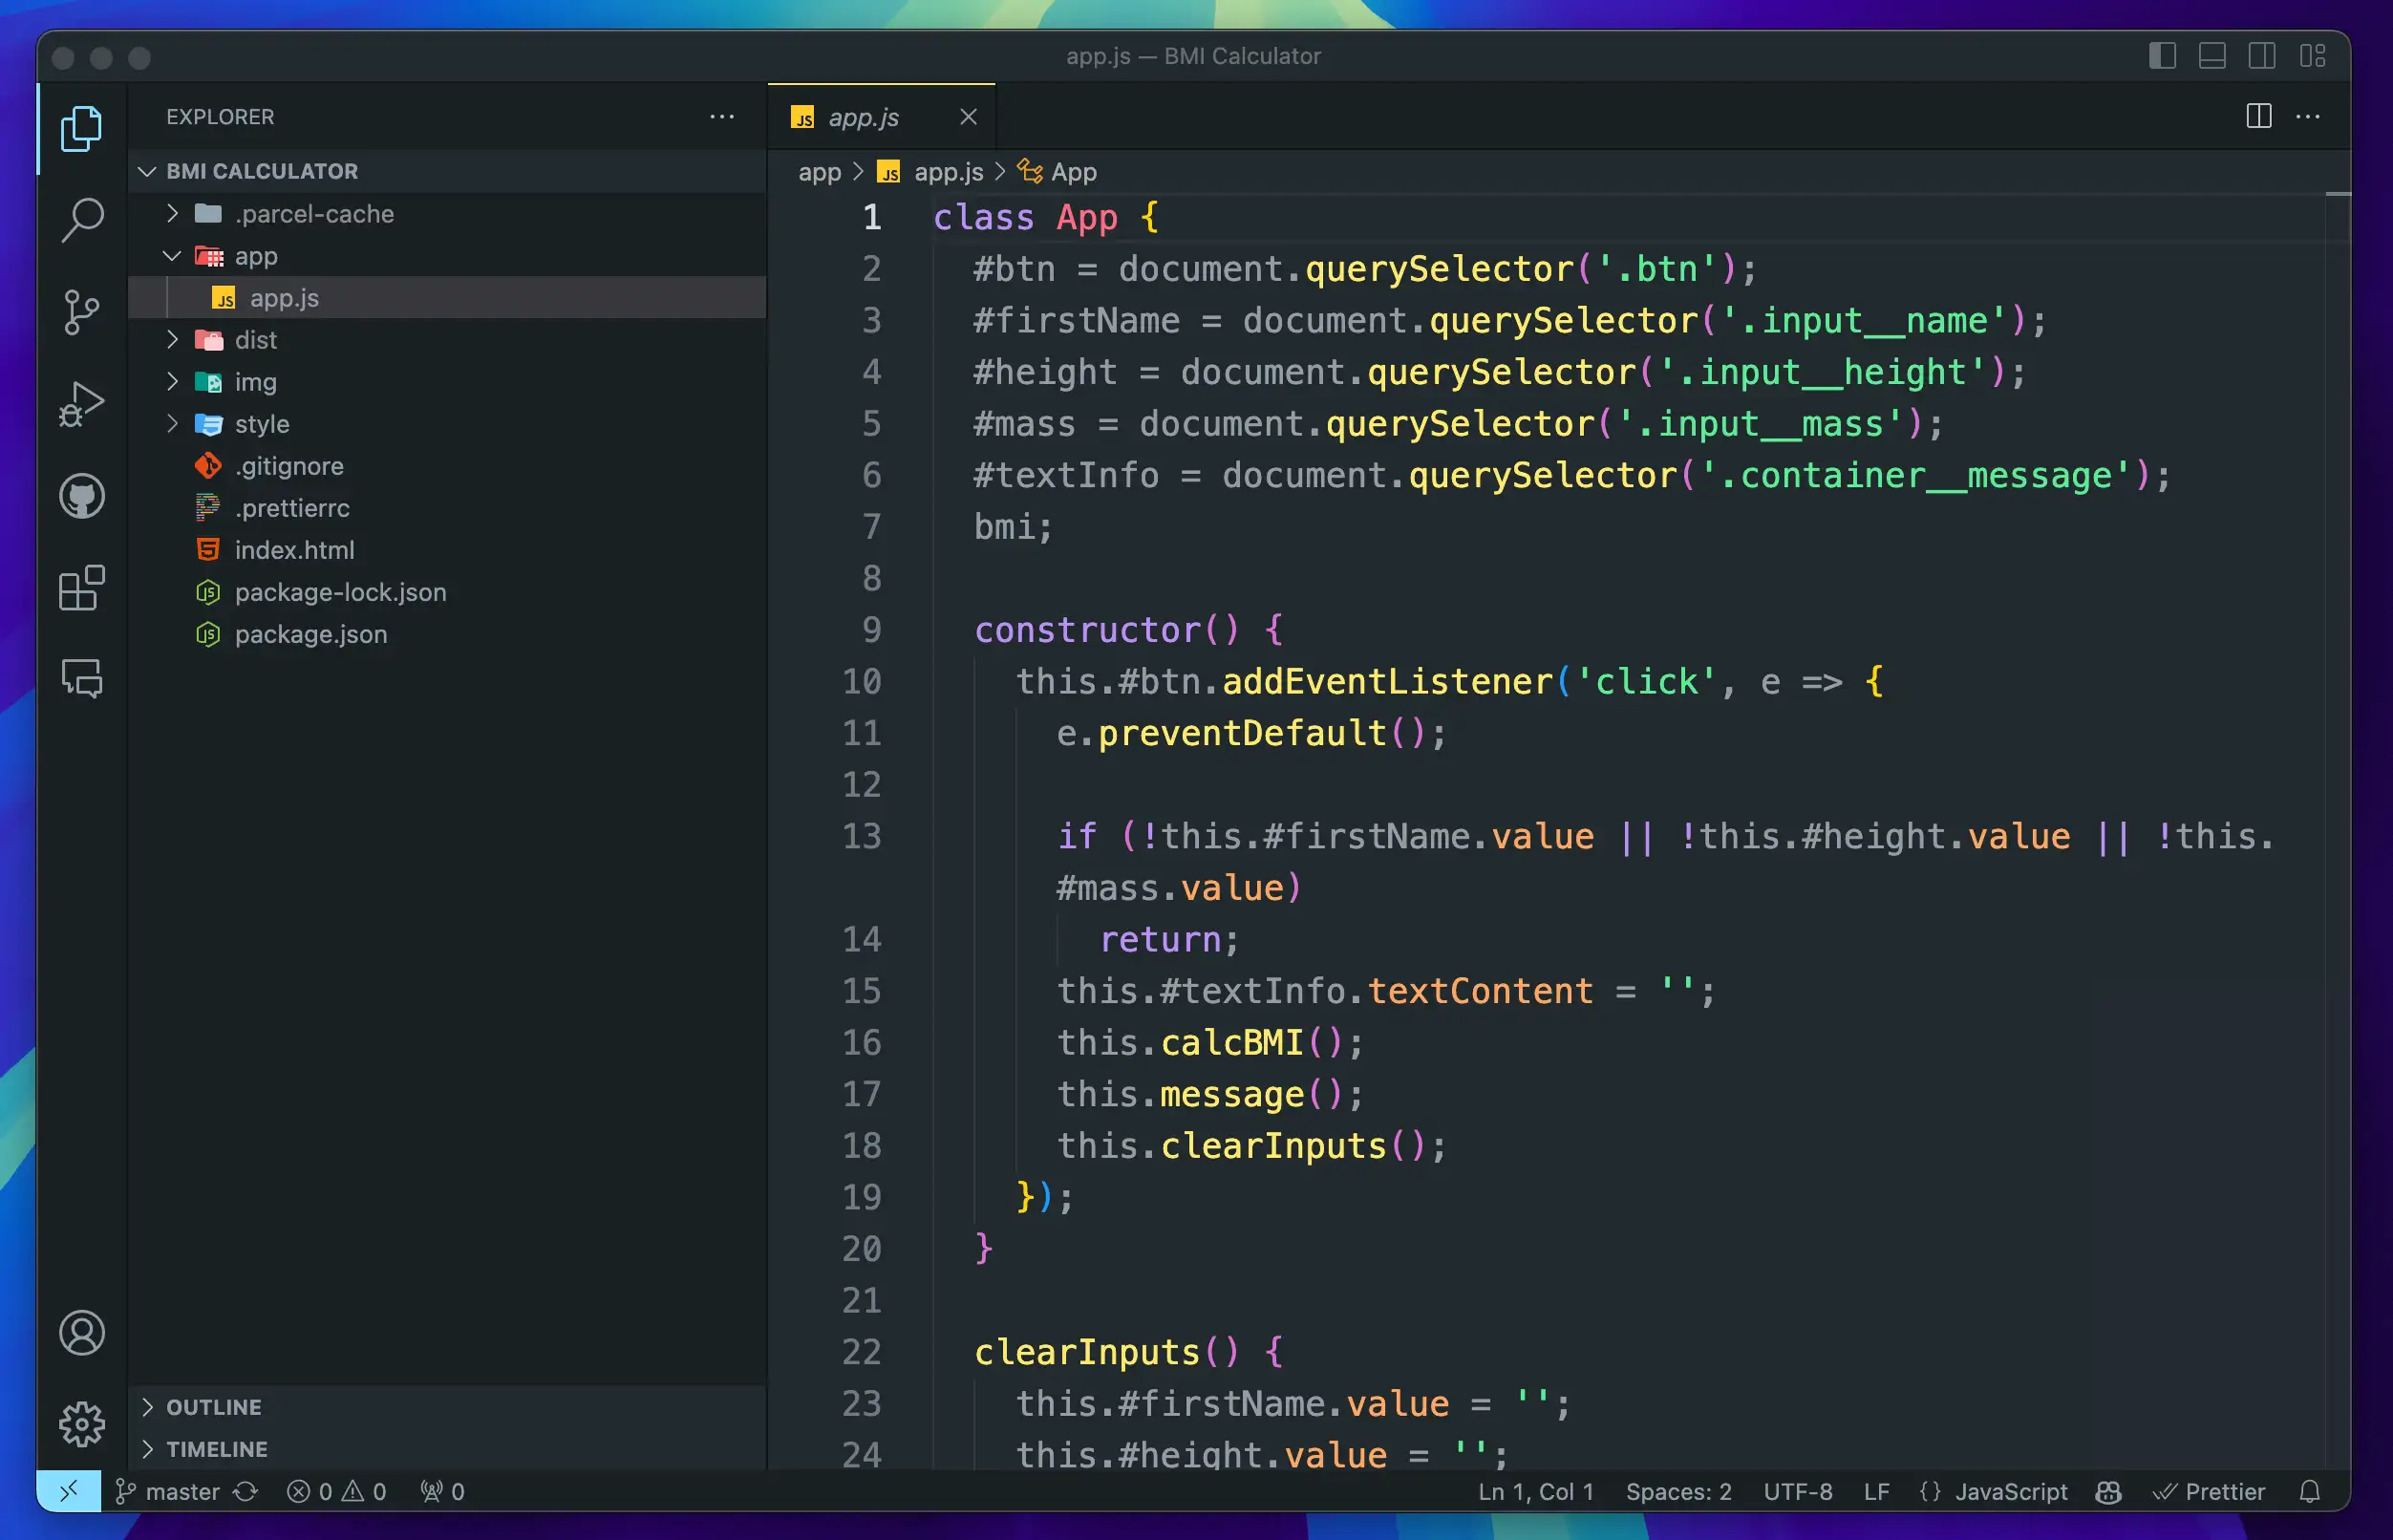The height and width of the screenshot is (1540, 2393).
Task: Click the EXPLORER panel title
Action: pyautogui.click(x=220, y=116)
